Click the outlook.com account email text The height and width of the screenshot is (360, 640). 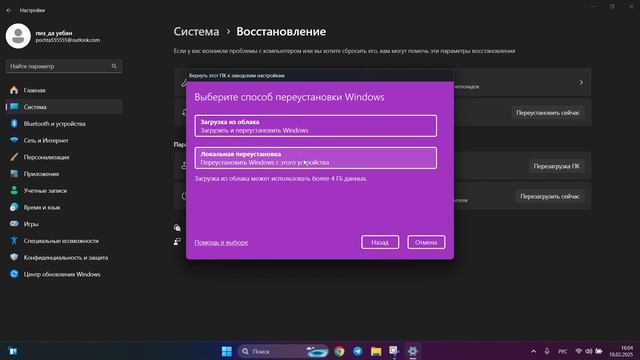click(68, 40)
